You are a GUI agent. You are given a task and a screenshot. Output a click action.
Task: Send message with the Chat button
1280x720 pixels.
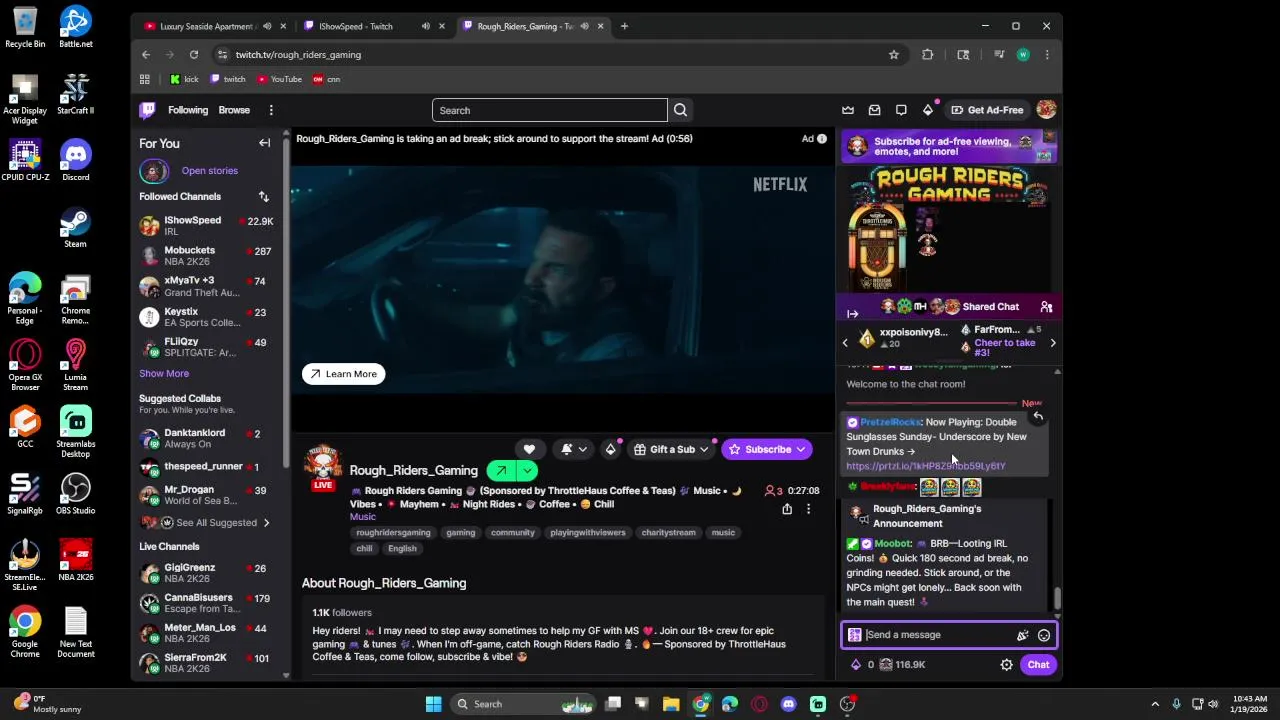point(1038,665)
